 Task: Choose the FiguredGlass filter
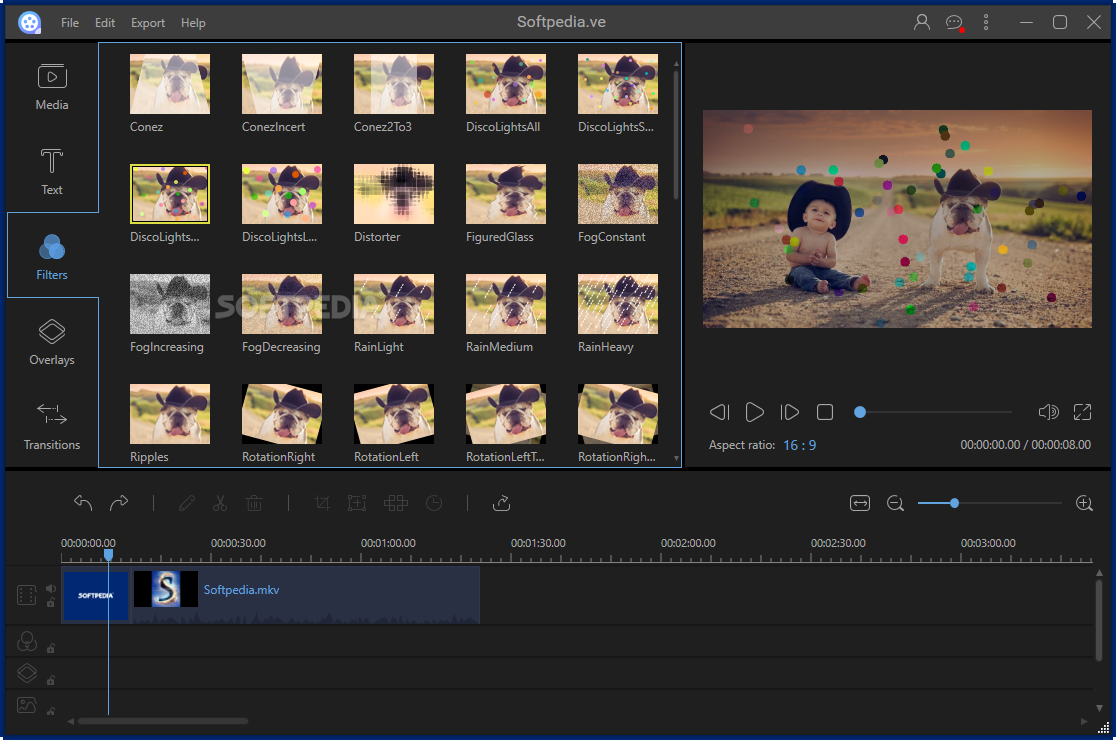coord(506,194)
